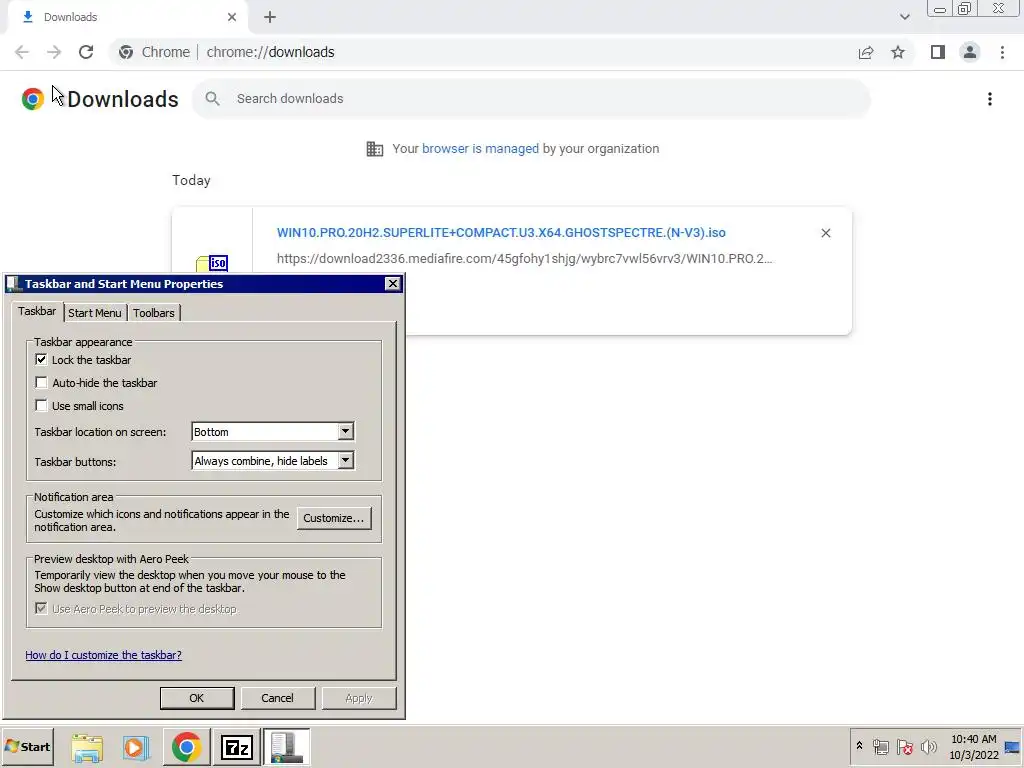This screenshot has height=768, width=1024.
Task: Click the Chrome logo beside Downloads heading
Action: pos(33,99)
